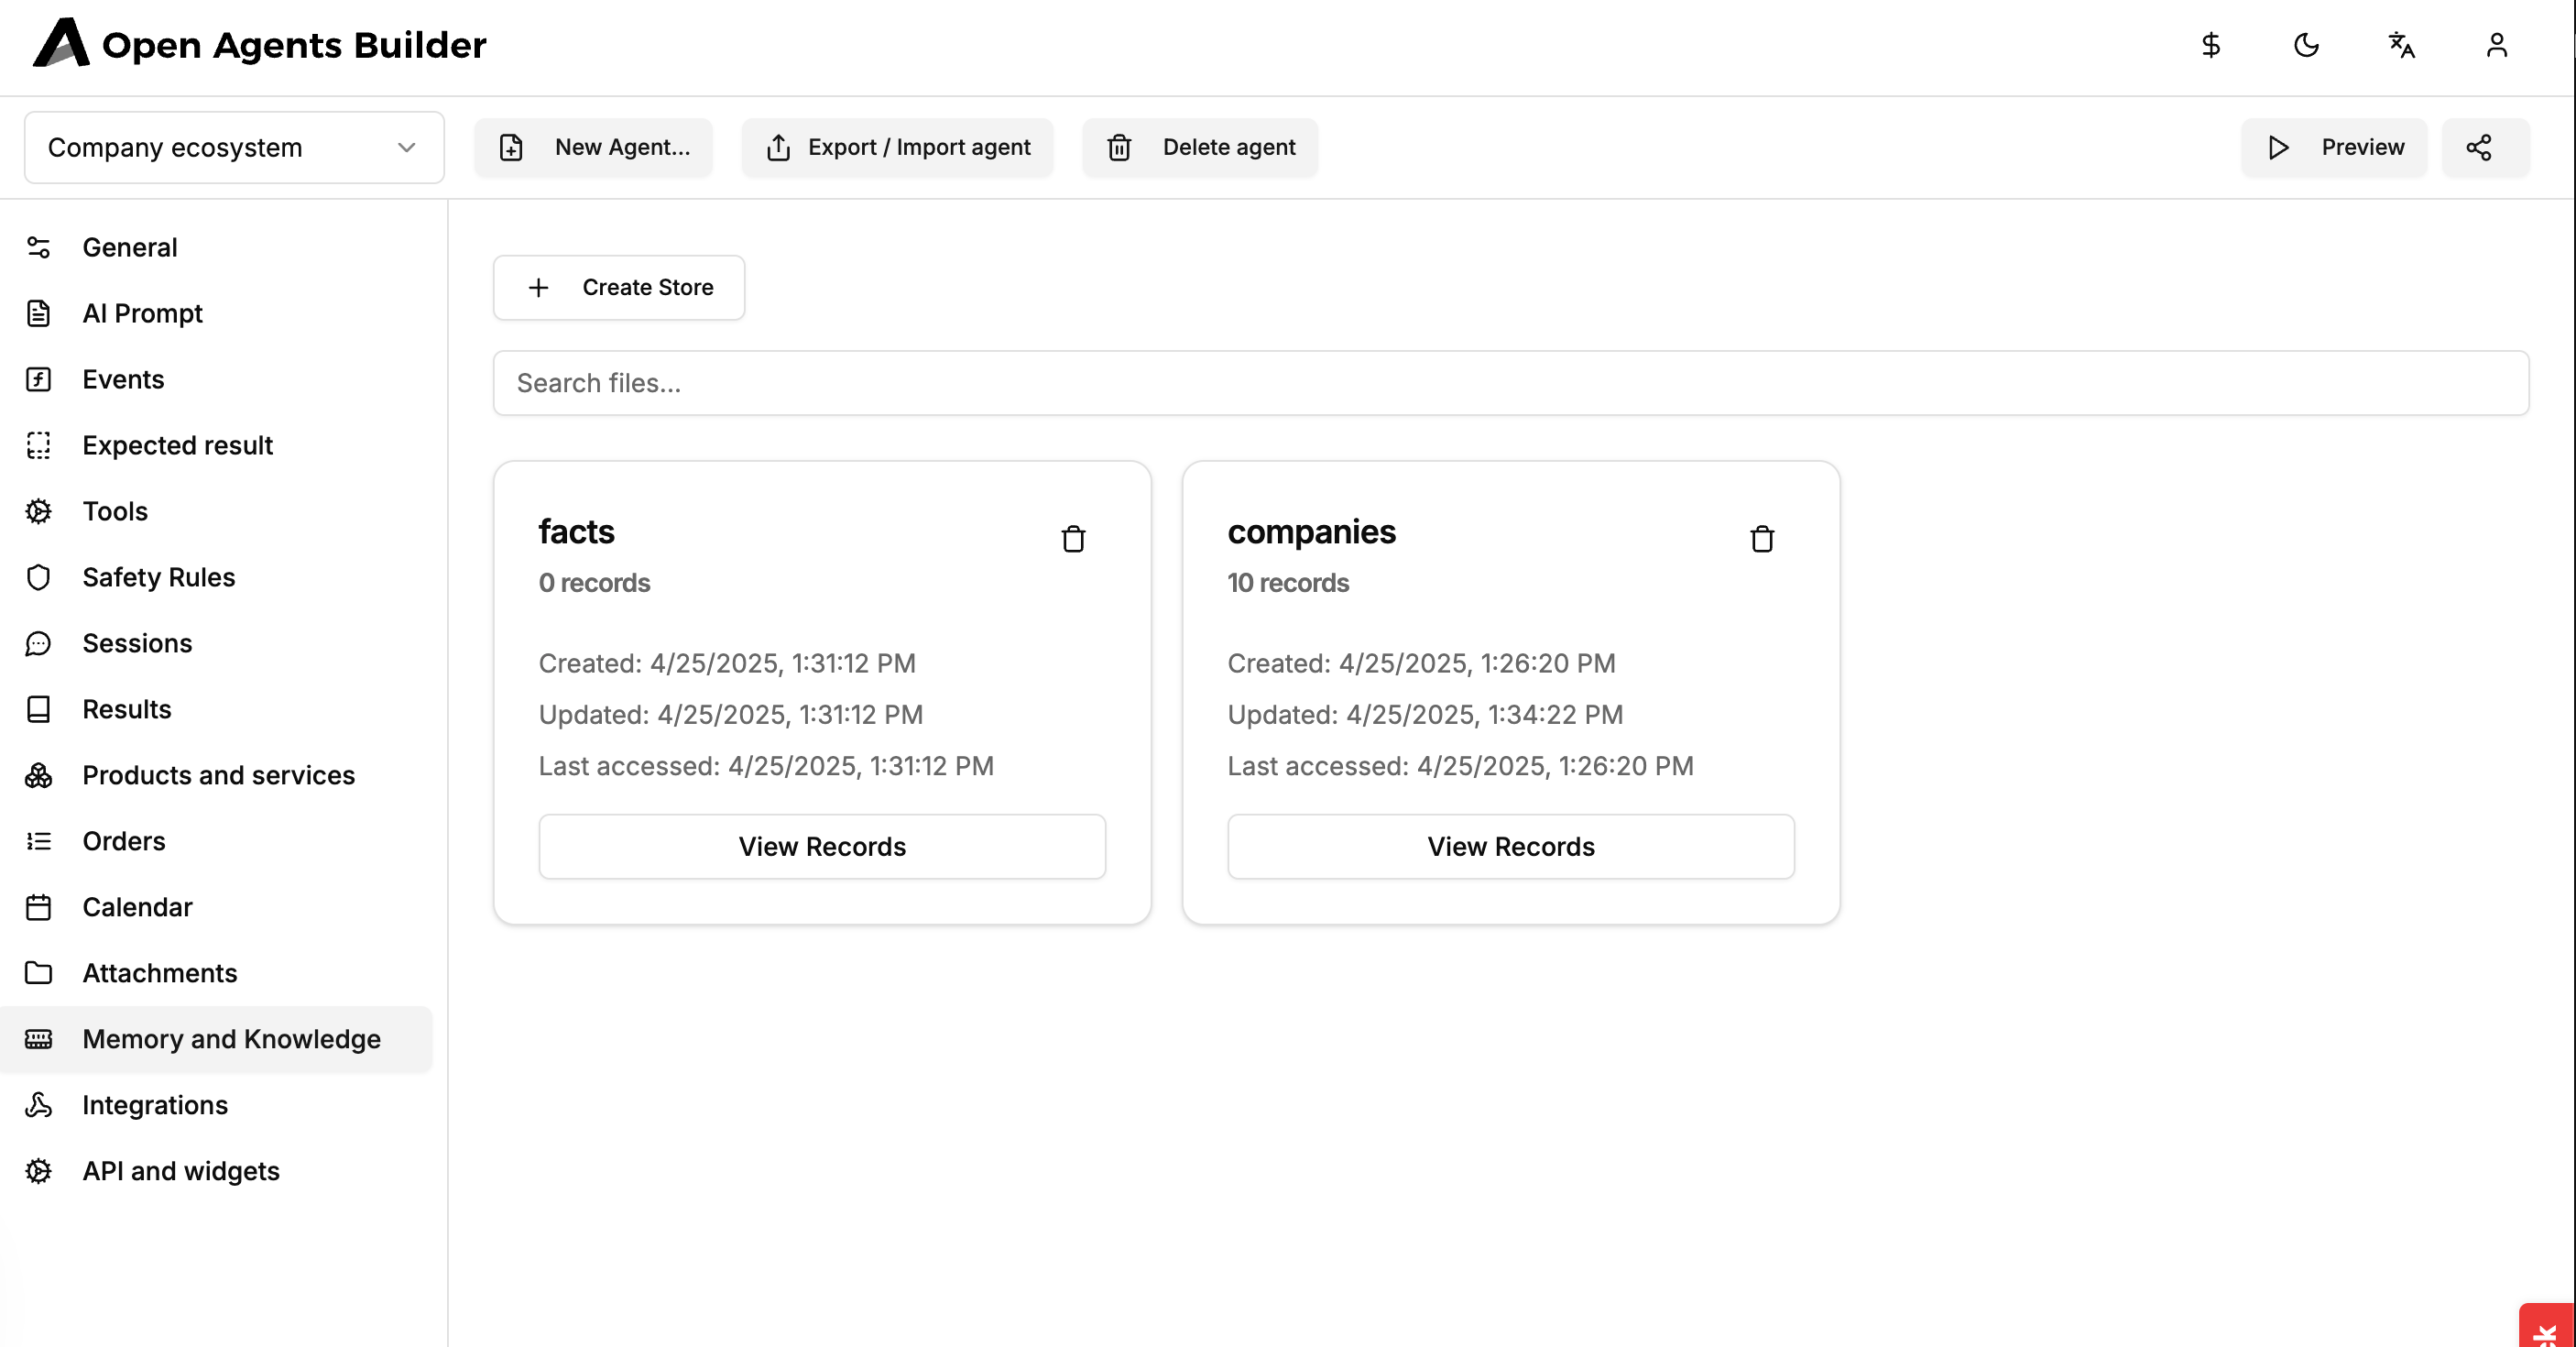2576x1347 pixels.
Task: Delete the companies store via trash icon
Action: click(x=1762, y=539)
